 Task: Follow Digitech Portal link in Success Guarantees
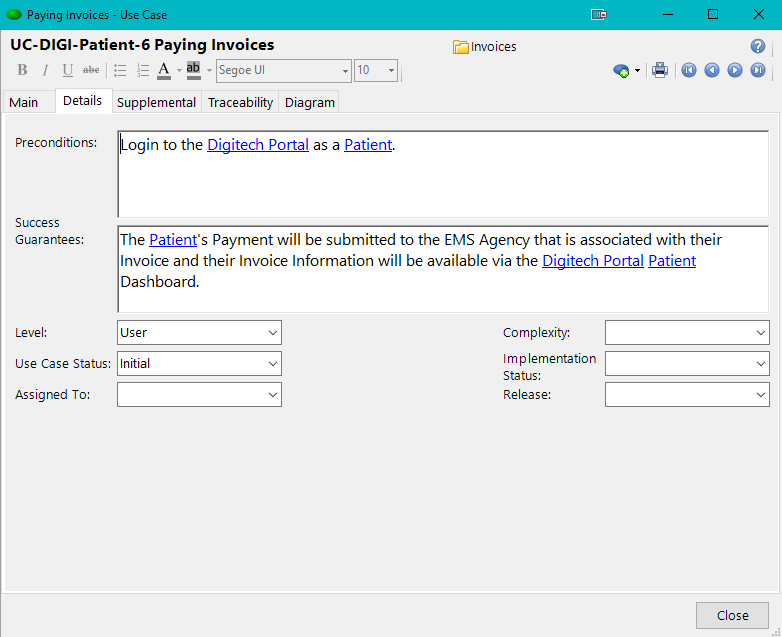pos(593,261)
